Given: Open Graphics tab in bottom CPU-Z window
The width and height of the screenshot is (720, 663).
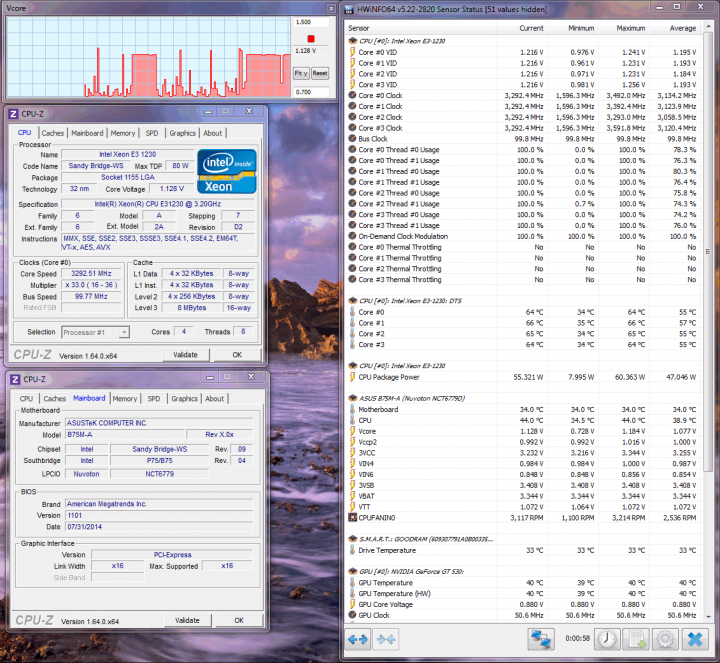Looking at the screenshot, I should pyautogui.click(x=184, y=399).
